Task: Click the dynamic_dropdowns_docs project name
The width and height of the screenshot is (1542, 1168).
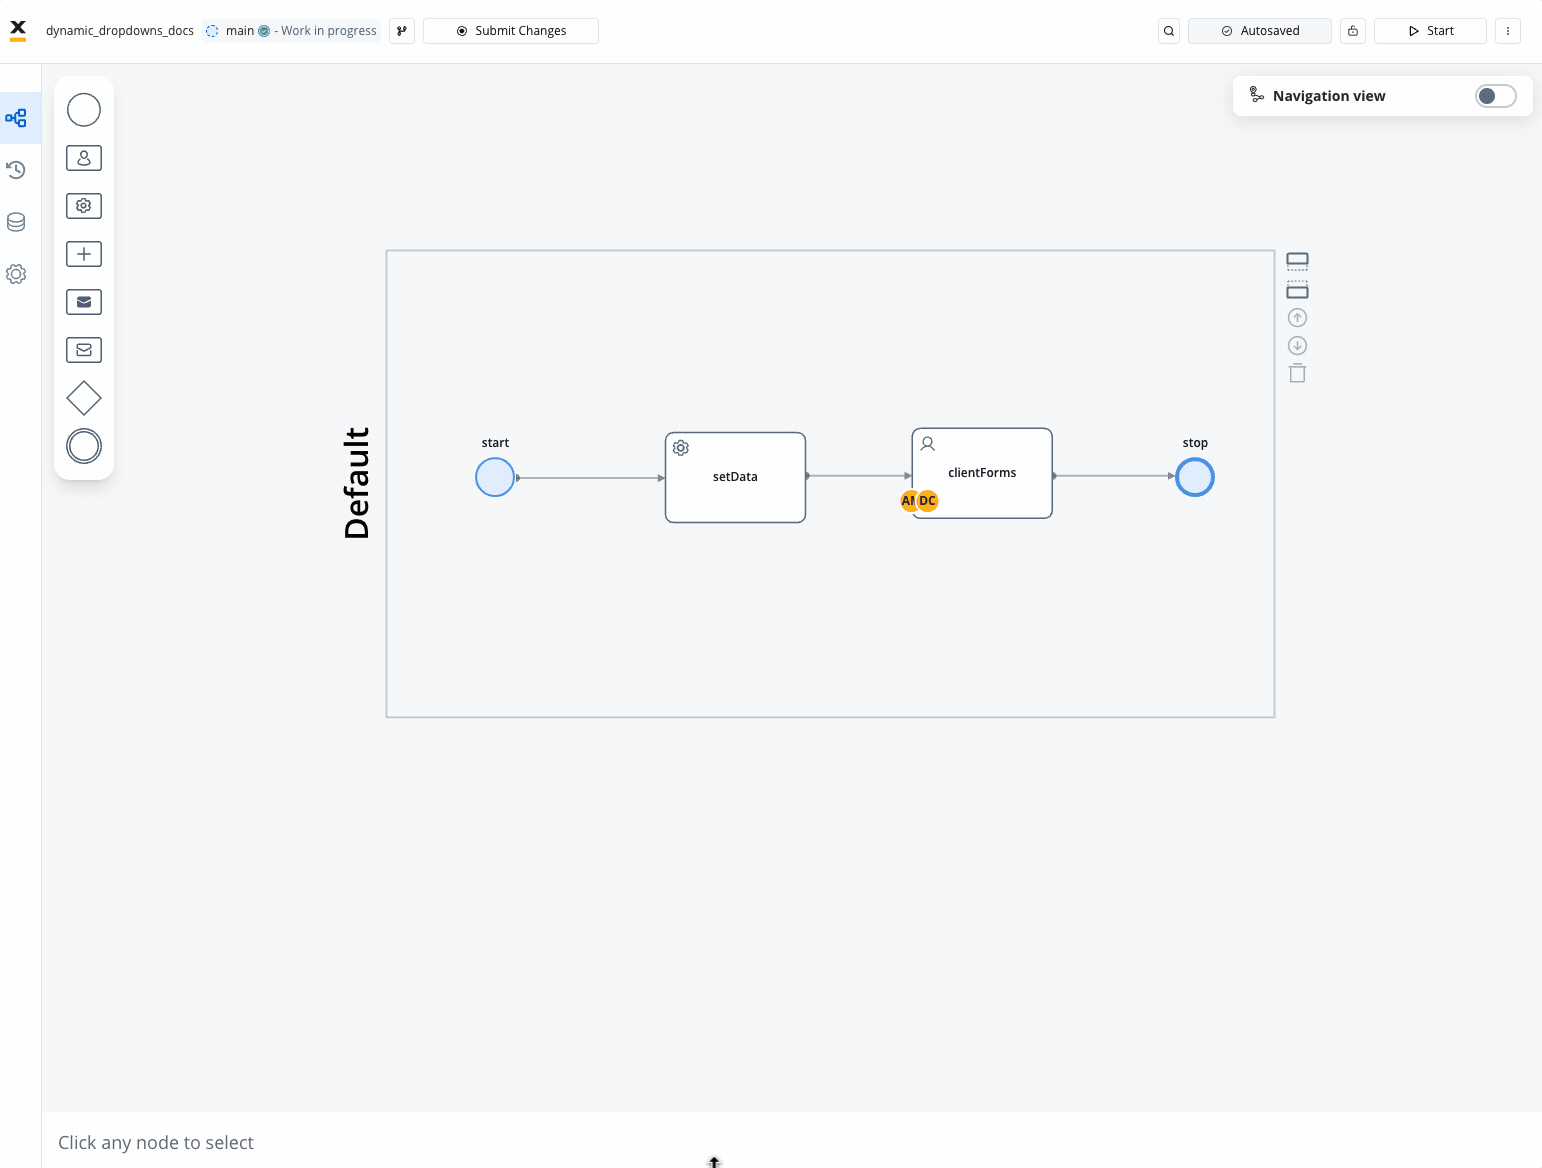Action: pyautogui.click(x=120, y=31)
